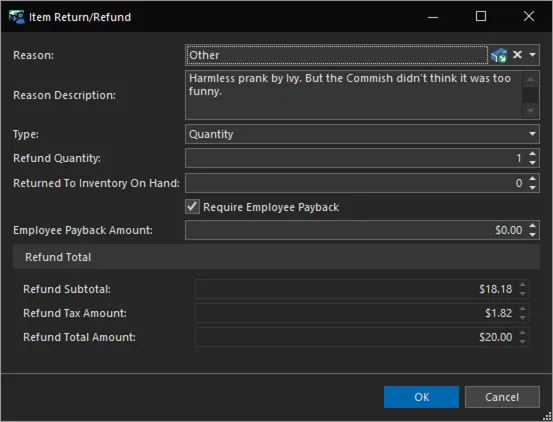Maximize the Item Return/Refund window
Screen dimensions: 553x422
(481, 16)
